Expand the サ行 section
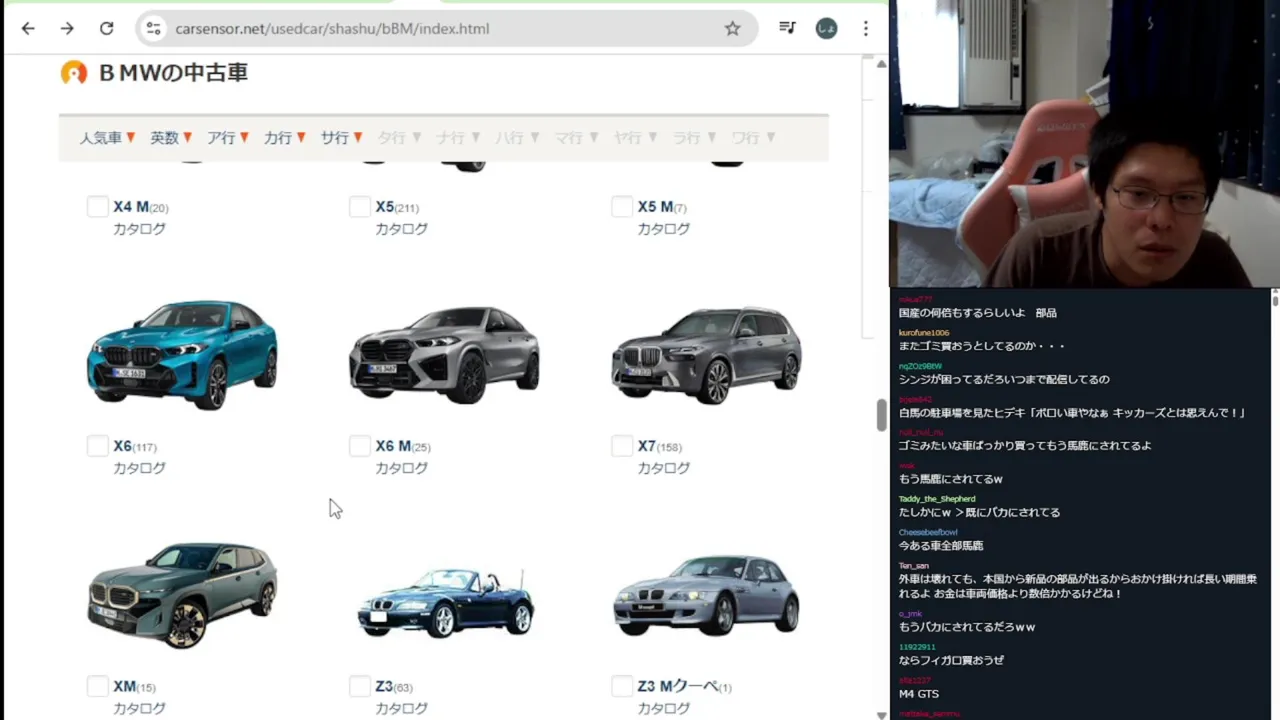This screenshot has width=1280, height=720. (x=342, y=138)
